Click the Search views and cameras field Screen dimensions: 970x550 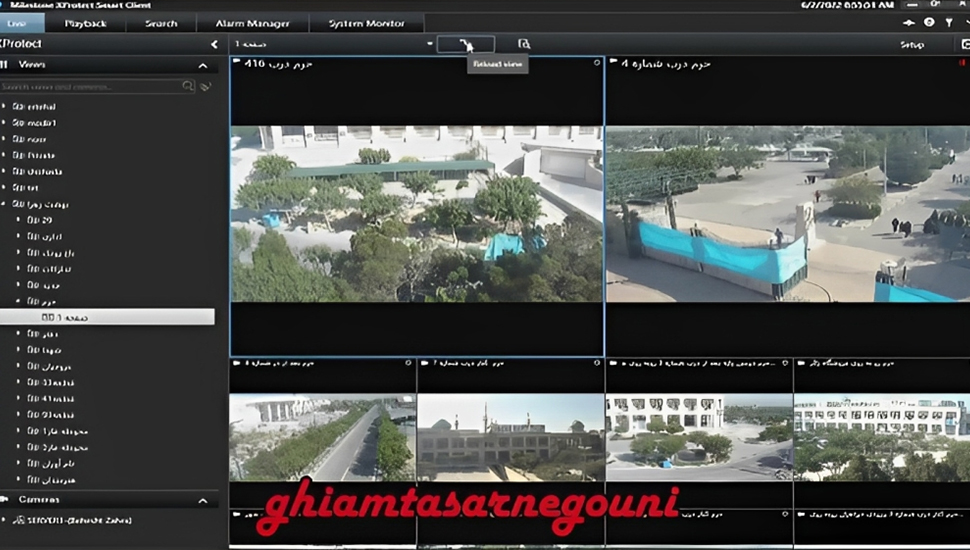[90, 87]
